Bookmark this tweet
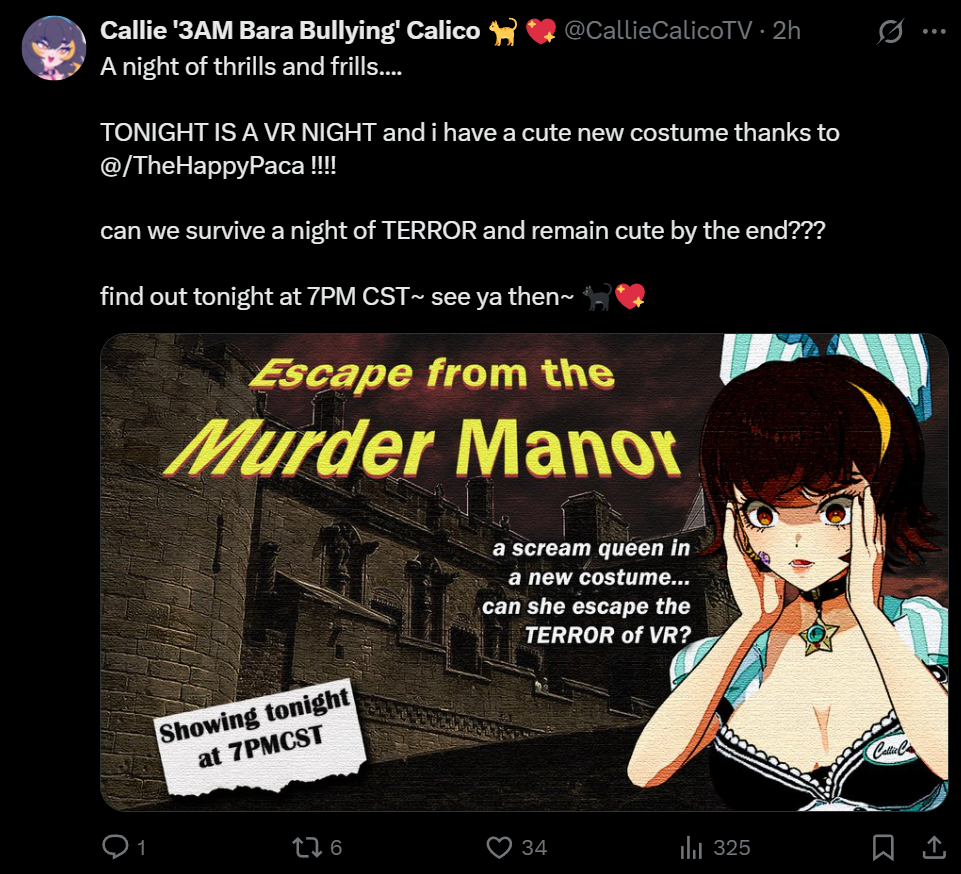Viewport: 961px width, 874px height. click(883, 847)
